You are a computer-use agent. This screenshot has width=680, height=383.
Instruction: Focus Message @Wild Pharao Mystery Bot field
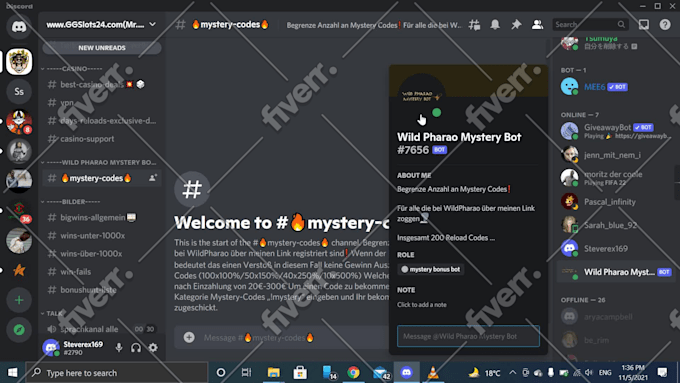pos(468,336)
